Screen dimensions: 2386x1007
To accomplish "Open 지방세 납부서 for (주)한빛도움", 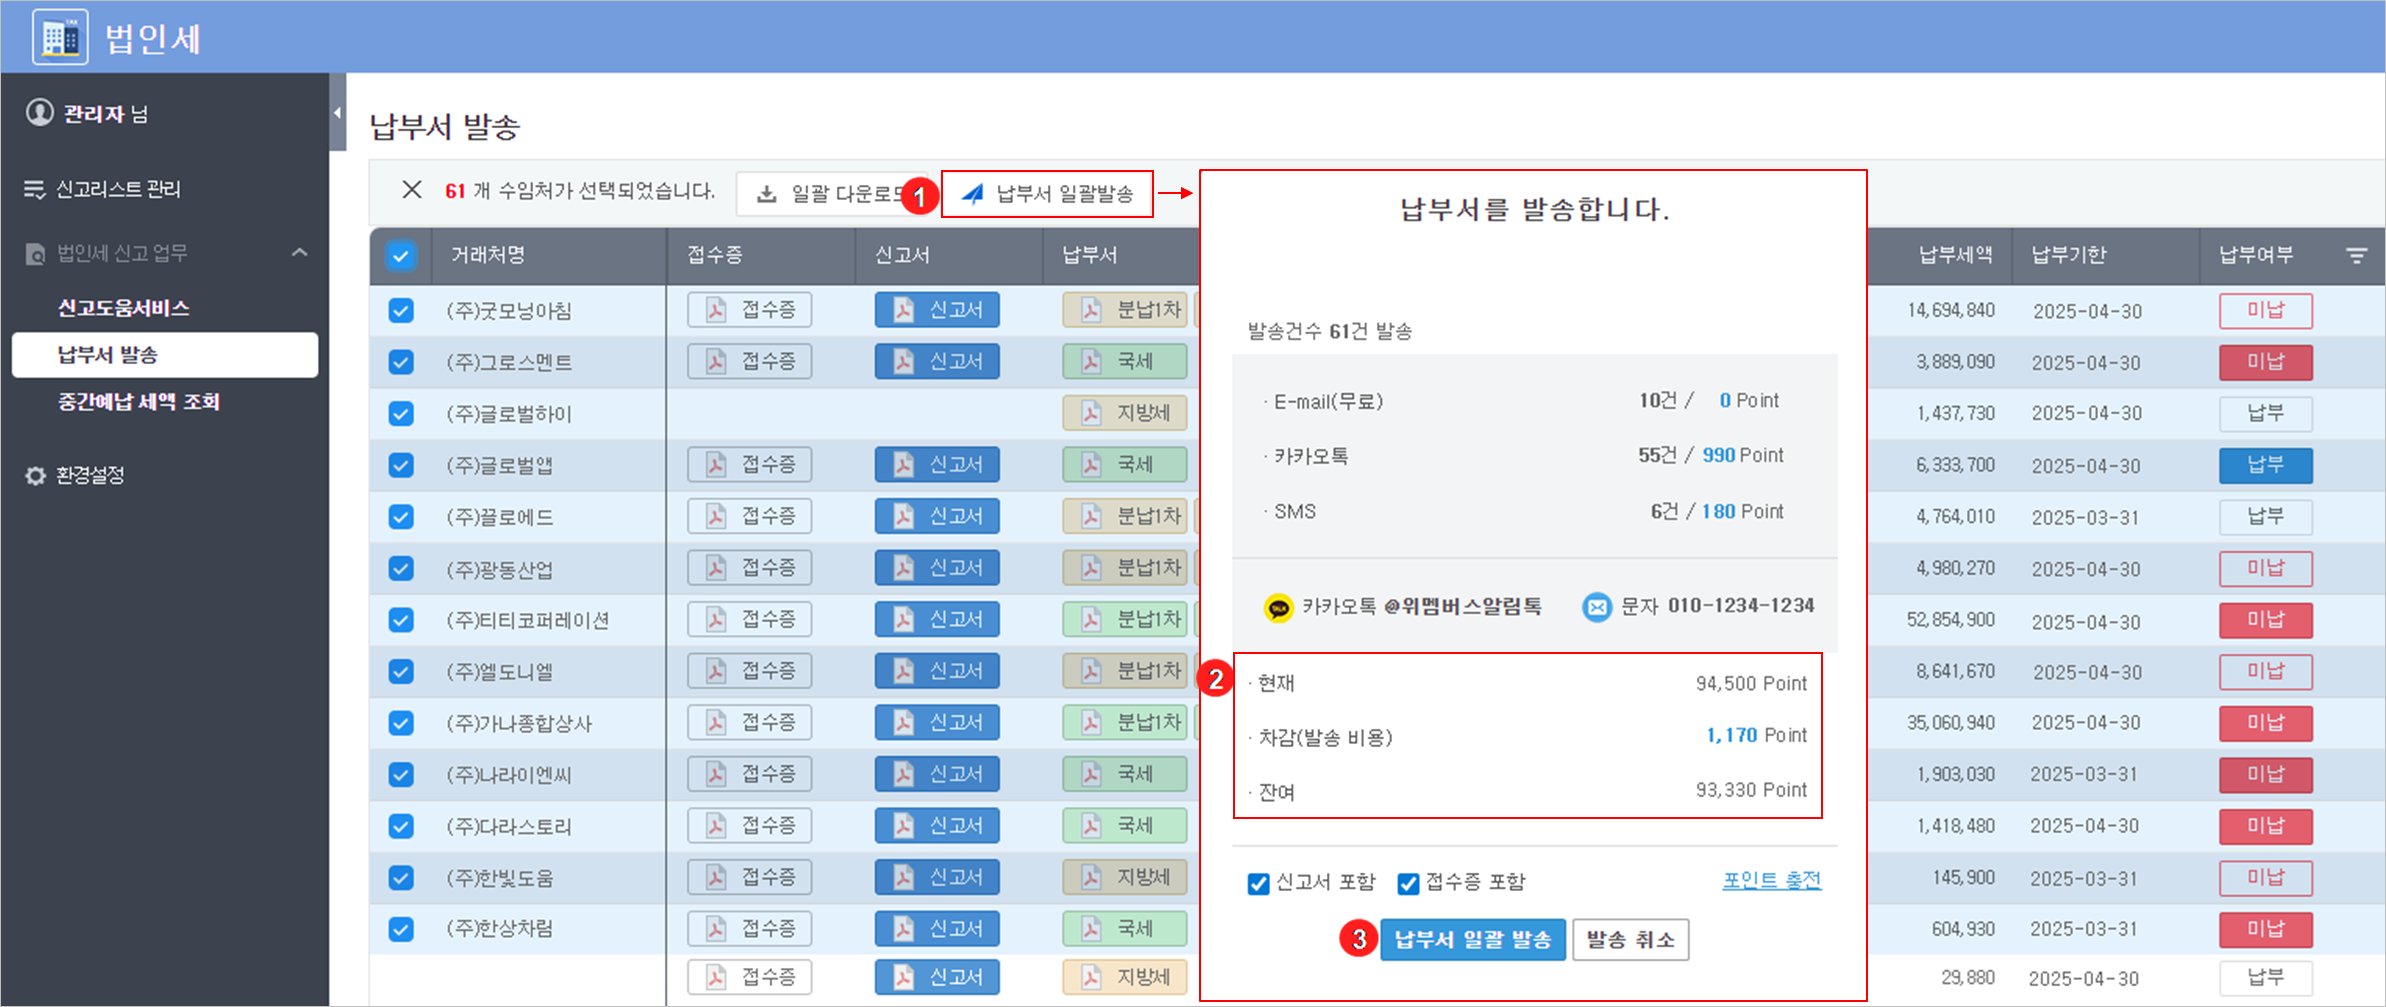I will (x=1125, y=877).
